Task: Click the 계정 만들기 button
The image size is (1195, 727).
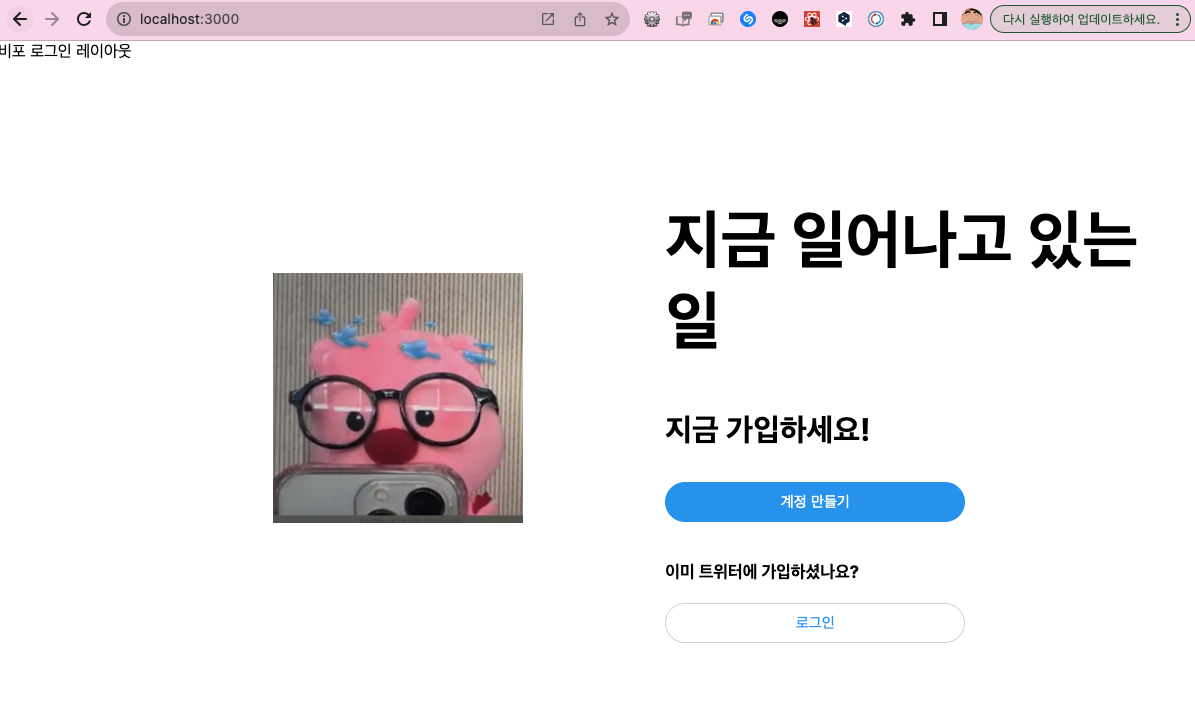Action: tap(815, 501)
